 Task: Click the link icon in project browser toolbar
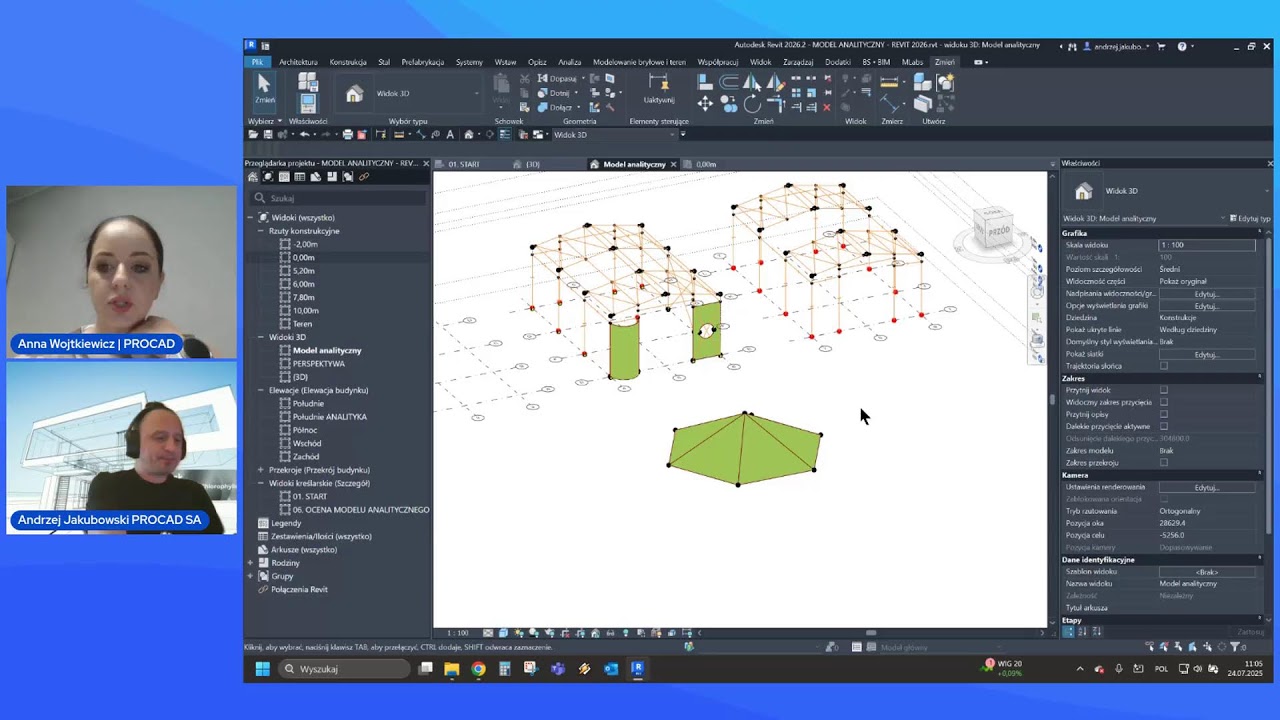click(364, 177)
